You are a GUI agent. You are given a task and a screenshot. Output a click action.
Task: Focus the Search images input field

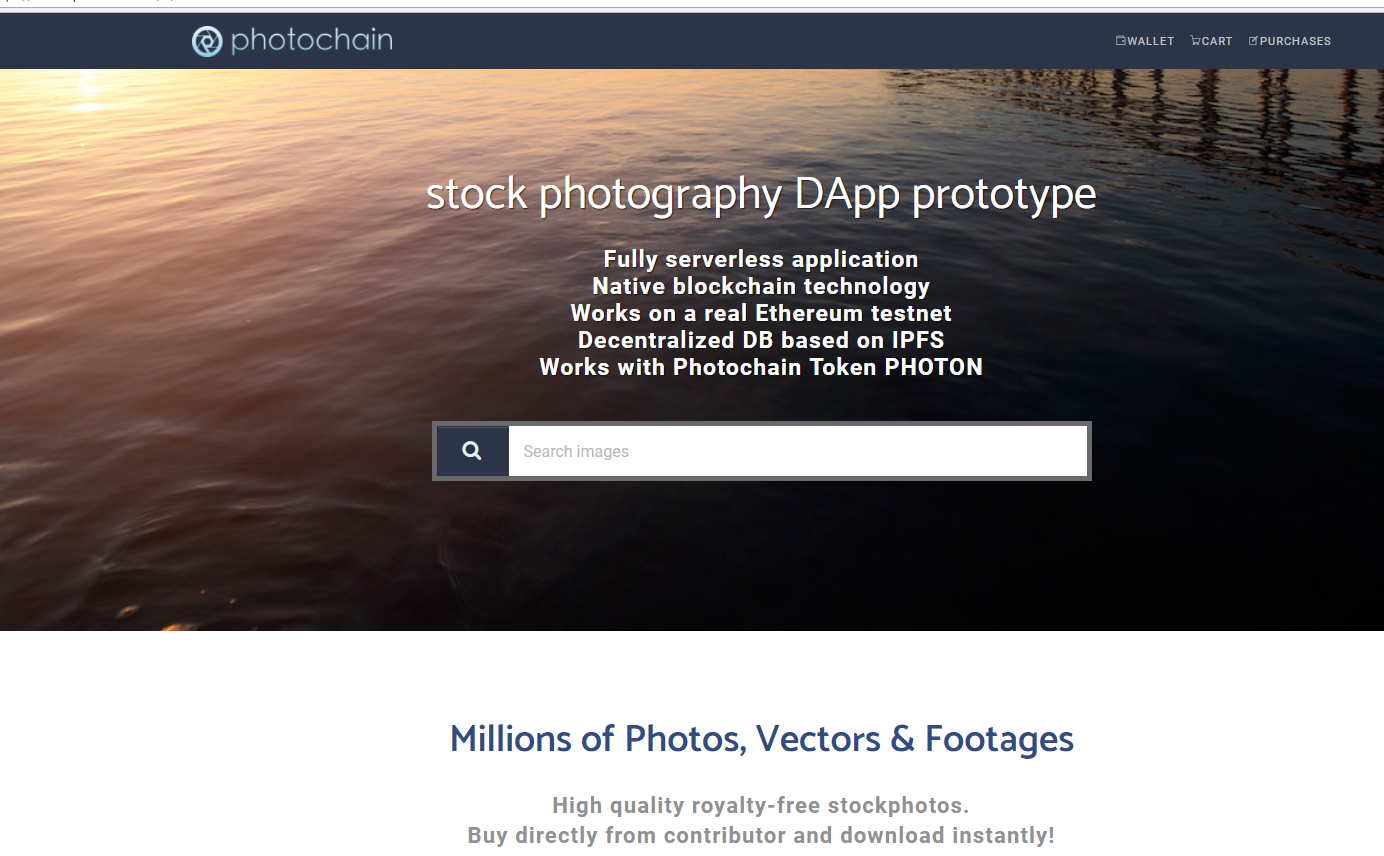(x=798, y=451)
